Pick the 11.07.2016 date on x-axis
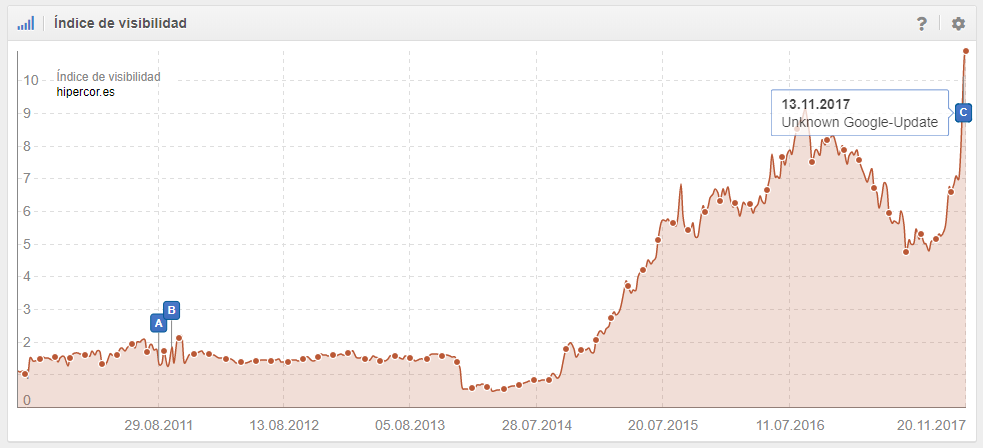The height and width of the screenshot is (448, 983). pos(789,425)
